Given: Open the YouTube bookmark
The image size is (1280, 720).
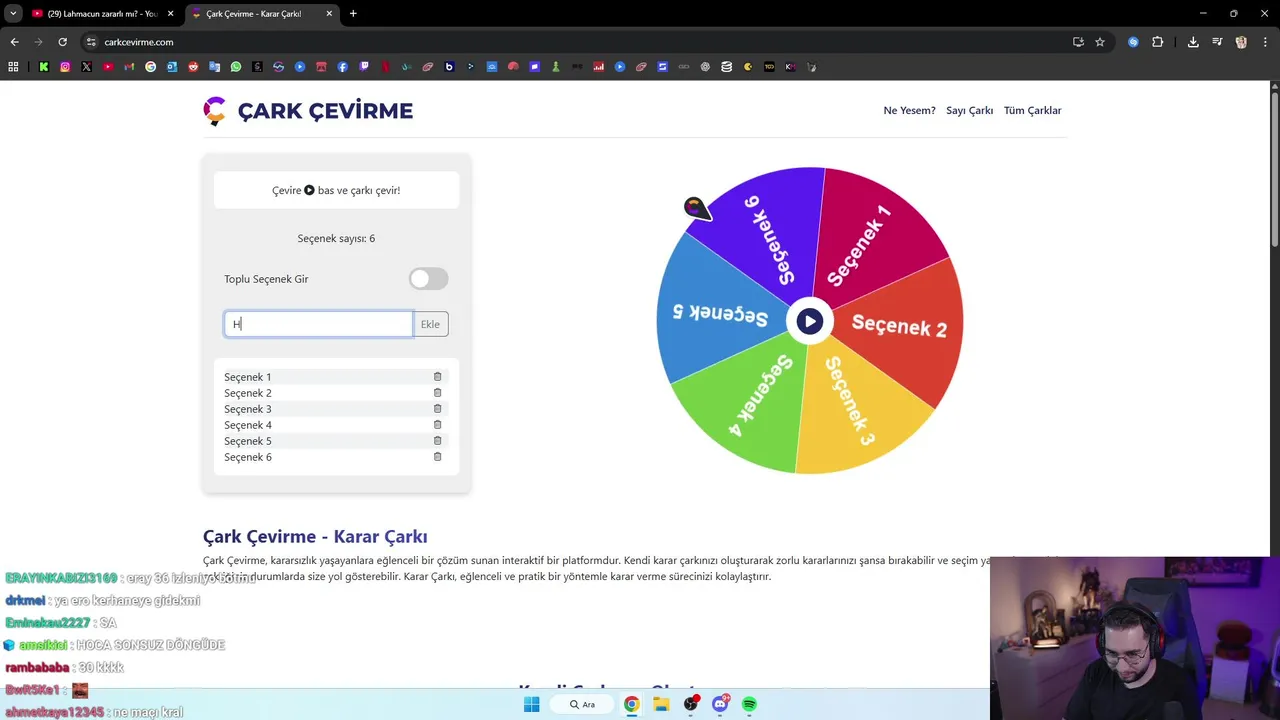Looking at the screenshot, I should (x=108, y=67).
